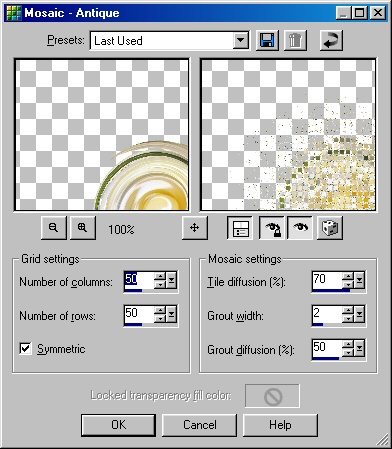Toggle the show/hide previews icon
This screenshot has width=392, height=449.
[x=240, y=228]
